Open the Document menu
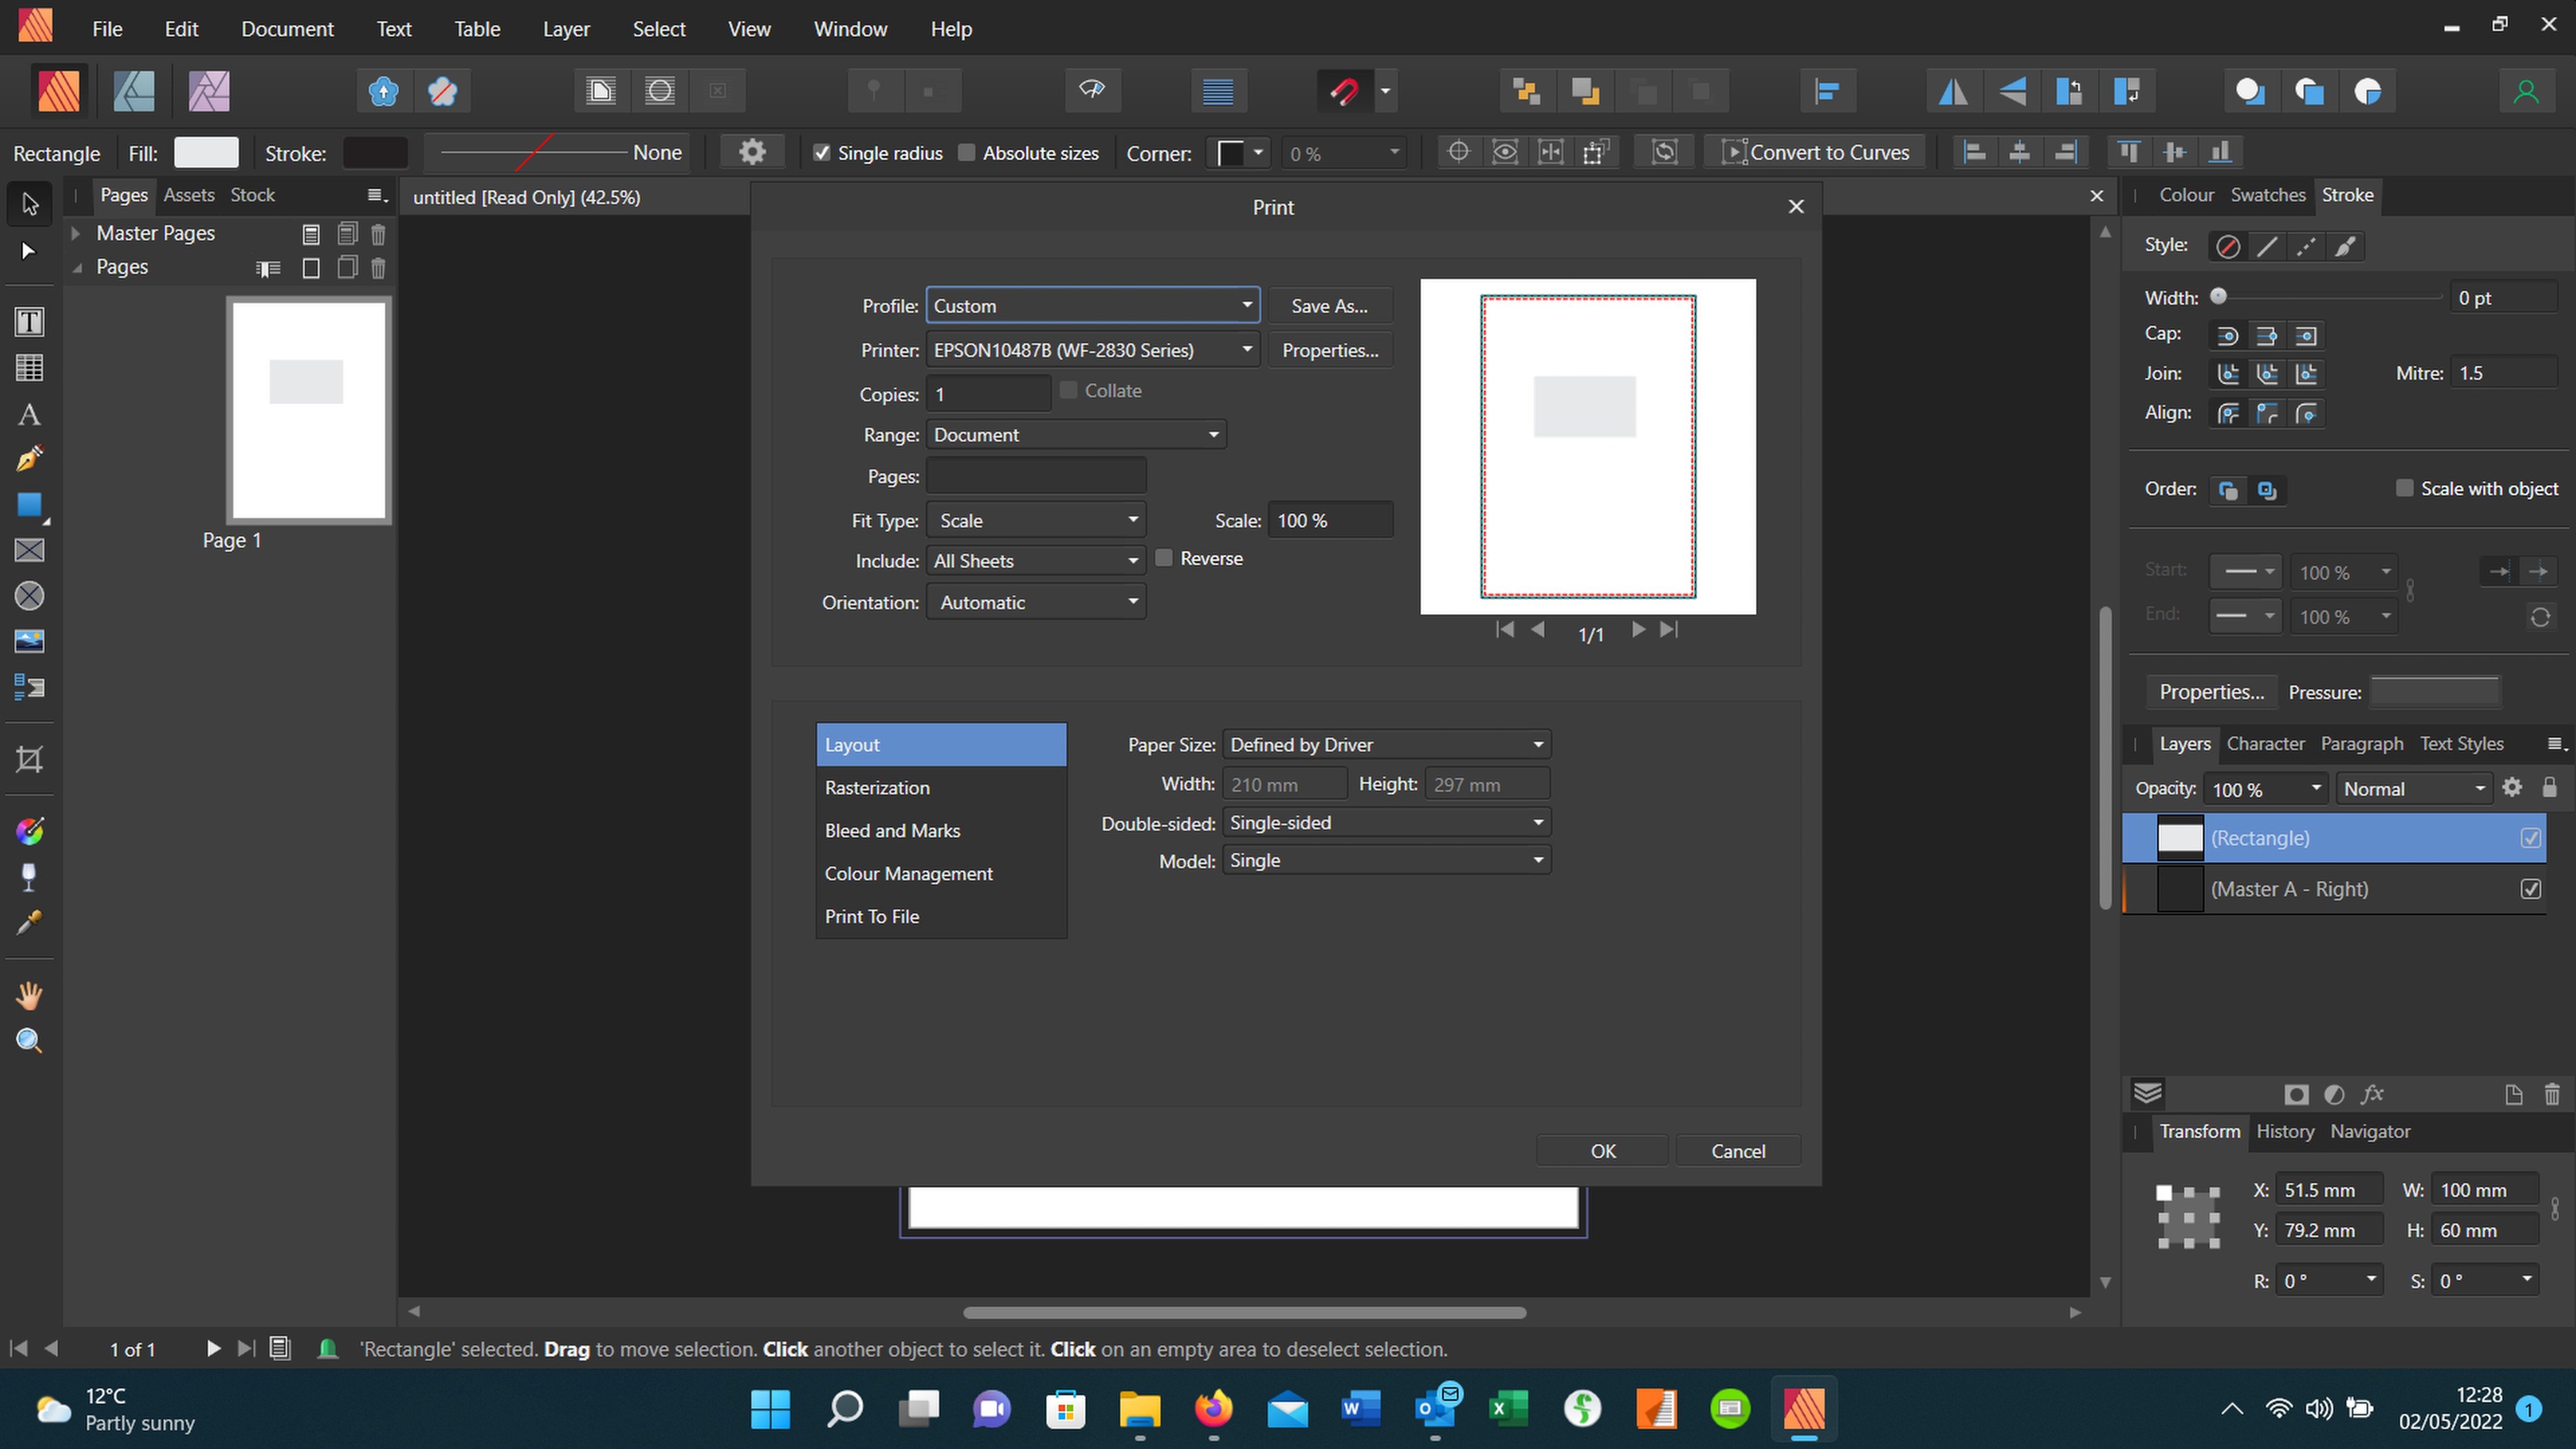Viewport: 2576px width, 1449px height. [x=287, y=29]
